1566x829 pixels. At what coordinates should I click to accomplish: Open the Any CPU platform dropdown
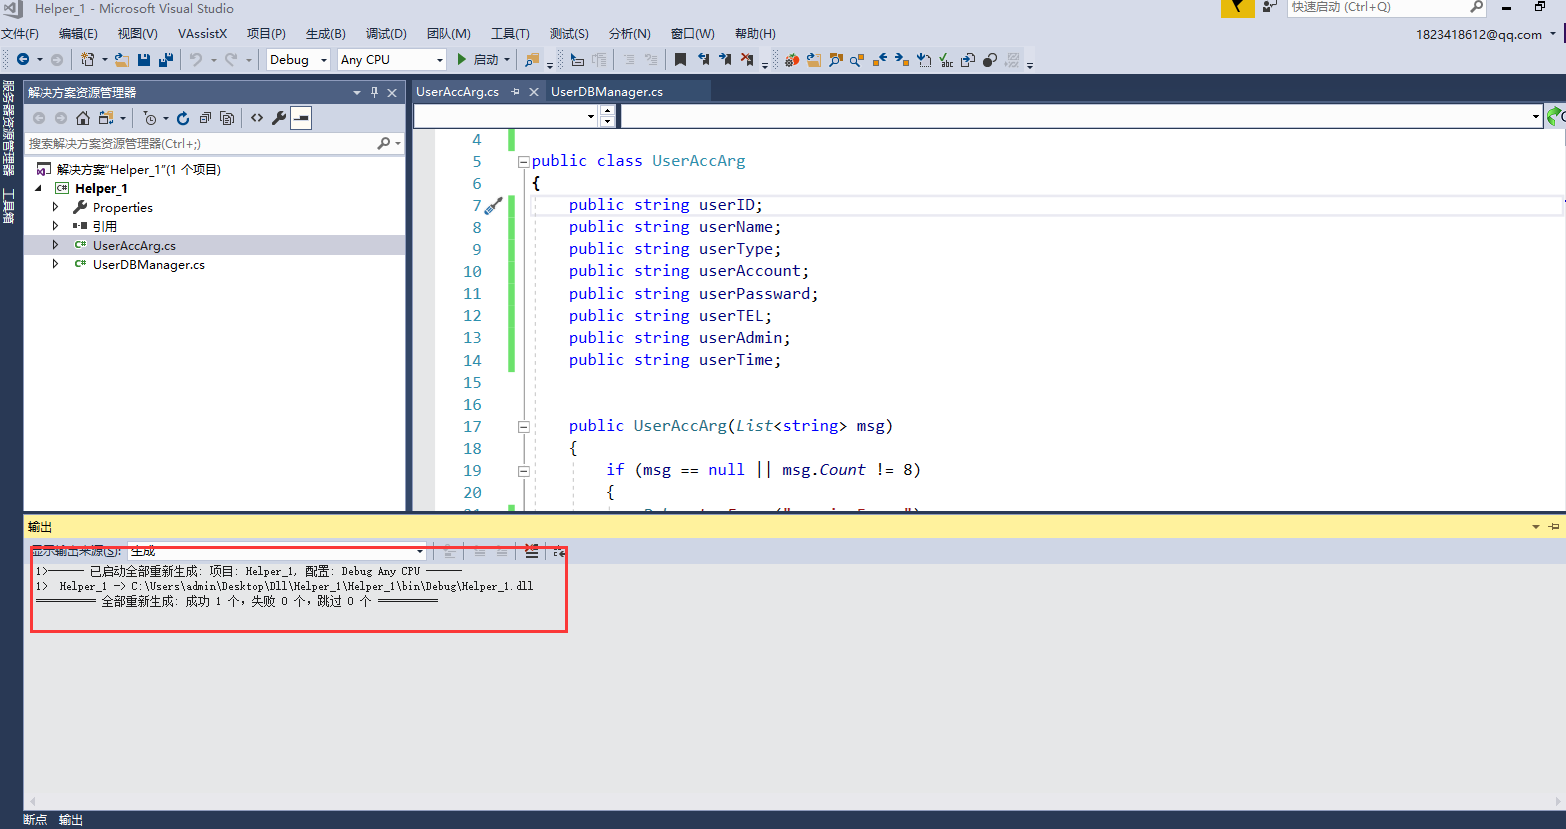(x=391, y=60)
